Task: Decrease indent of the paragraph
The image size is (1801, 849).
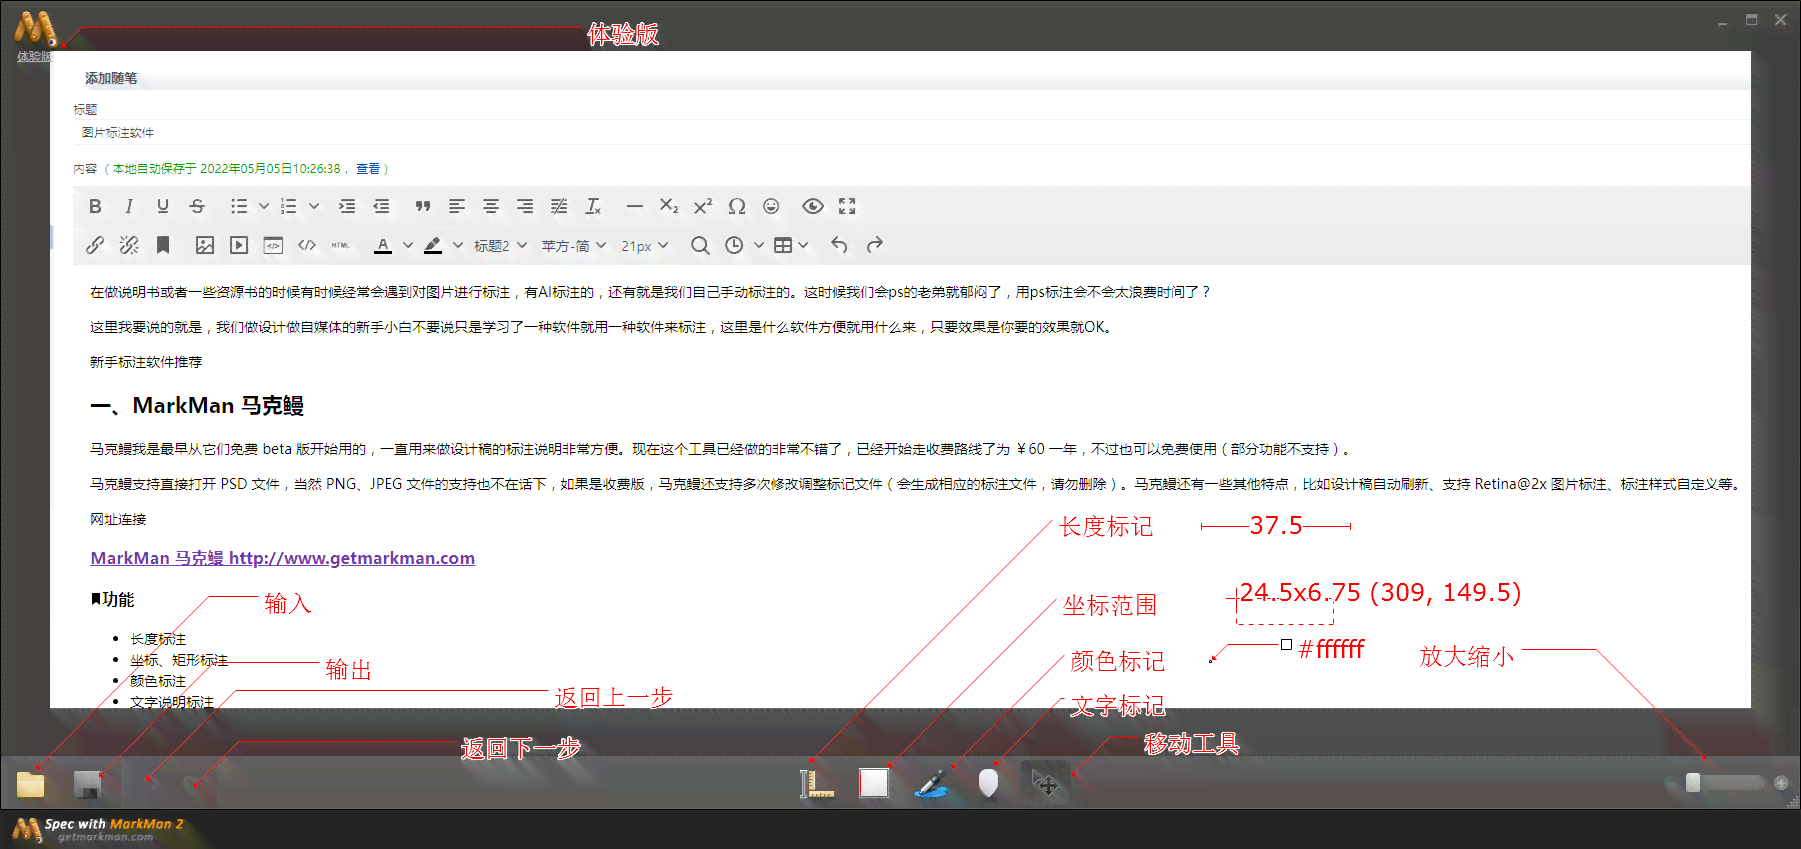Action: (x=381, y=206)
